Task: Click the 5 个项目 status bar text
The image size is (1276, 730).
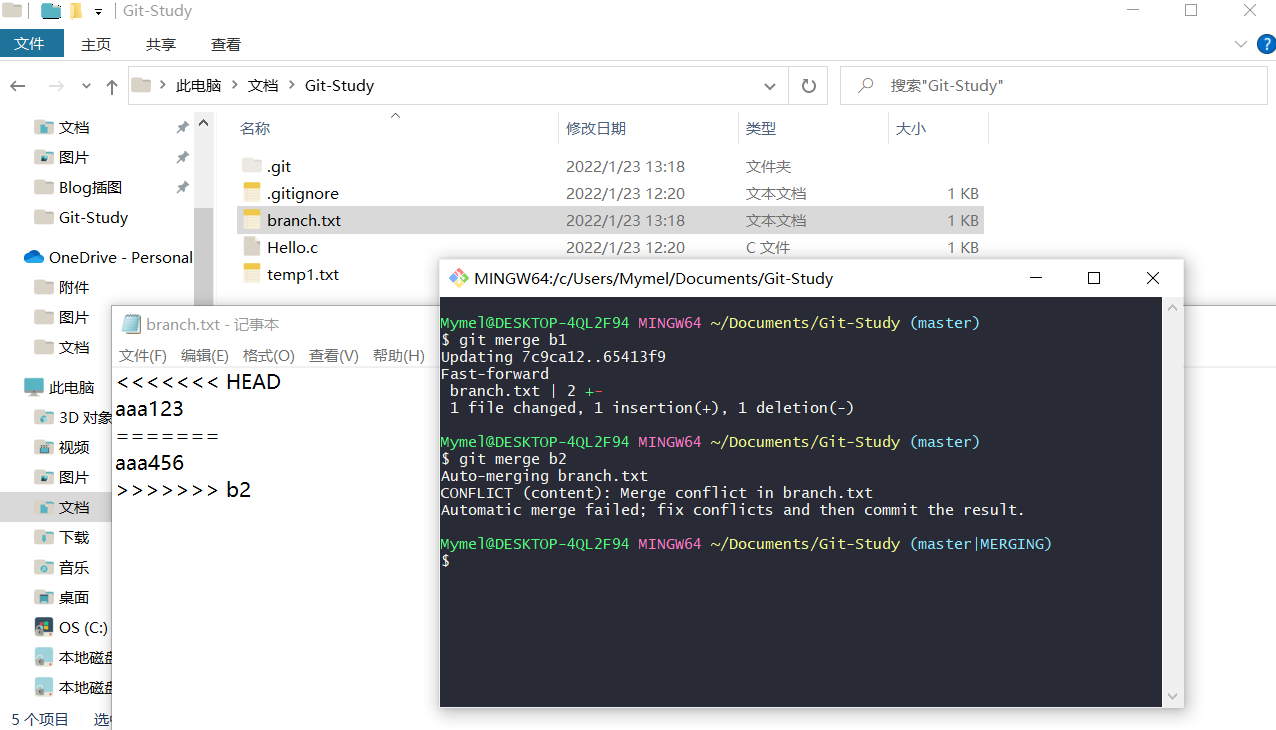Action: pyautogui.click(x=40, y=719)
